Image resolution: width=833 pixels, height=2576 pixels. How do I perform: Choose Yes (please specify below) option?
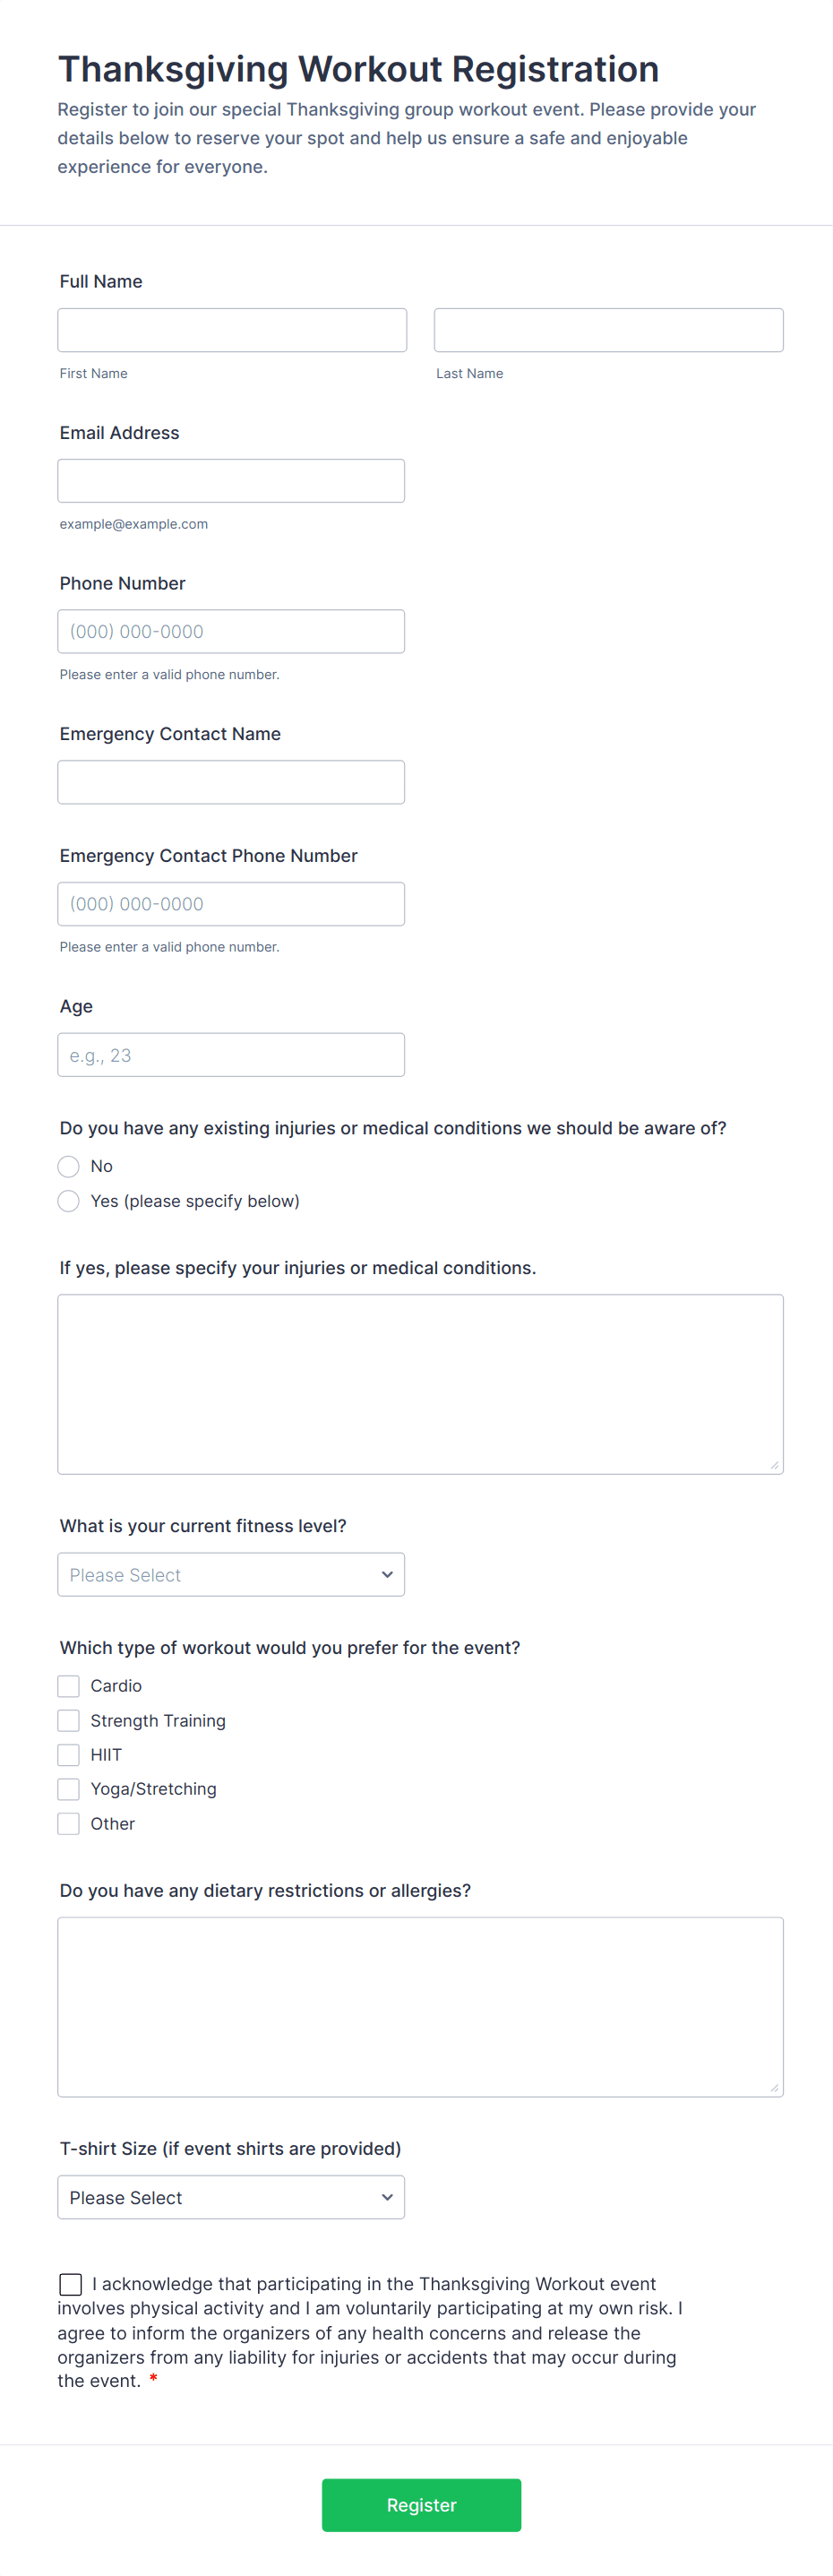click(x=69, y=1201)
